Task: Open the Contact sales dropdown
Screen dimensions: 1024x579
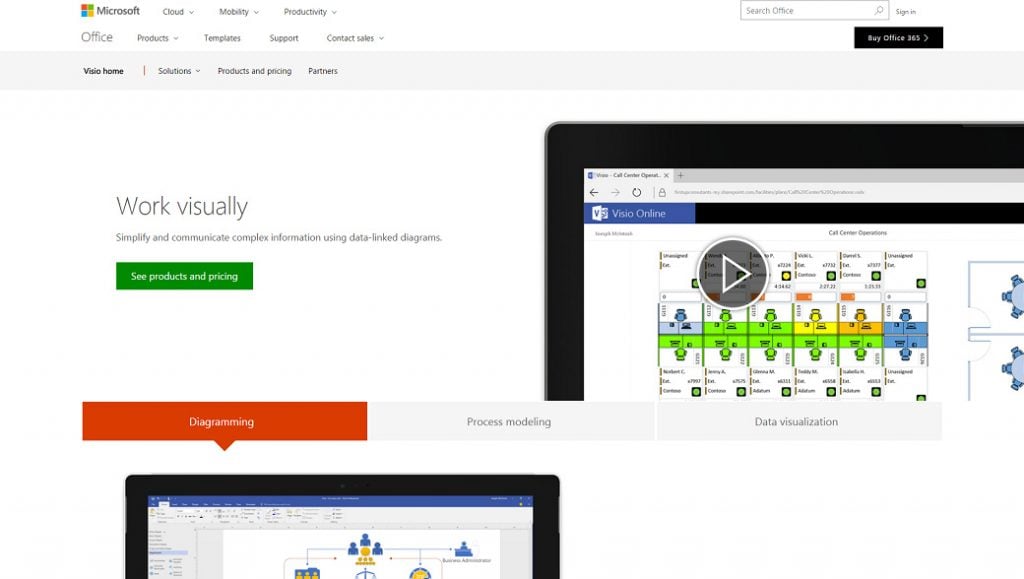Action: (352, 37)
